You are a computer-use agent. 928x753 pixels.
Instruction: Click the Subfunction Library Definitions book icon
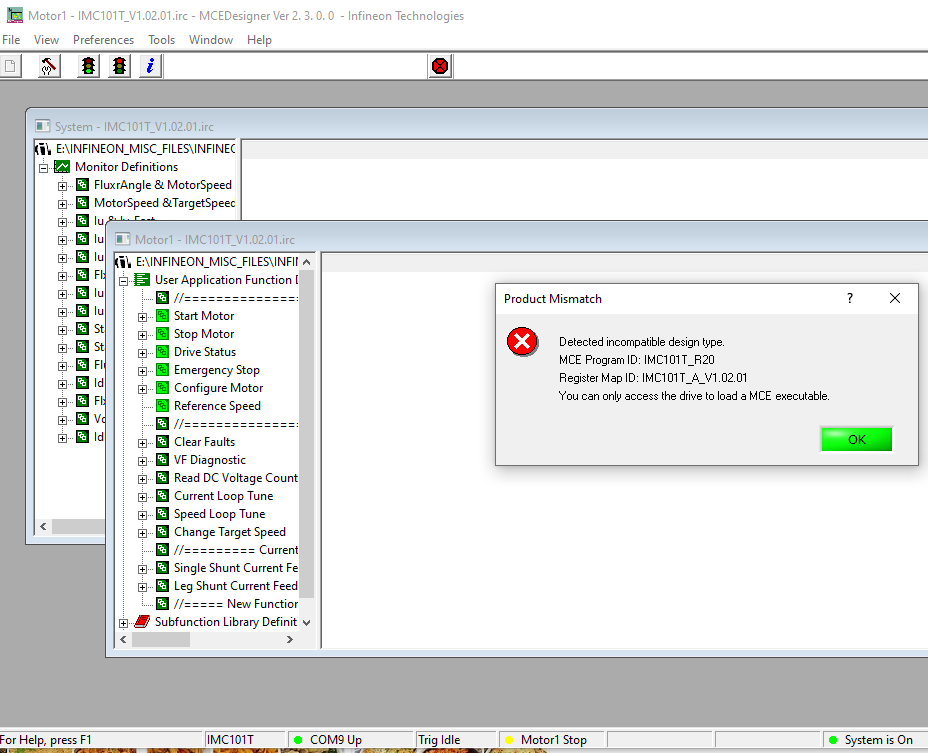[x=143, y=622]
